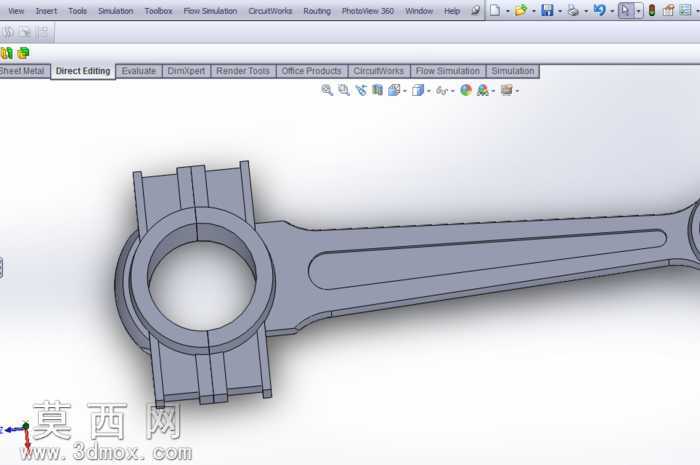Switch to the Render Tools tab
The width and height of the screenshot is (700, 465).
[x=243, y=71]
